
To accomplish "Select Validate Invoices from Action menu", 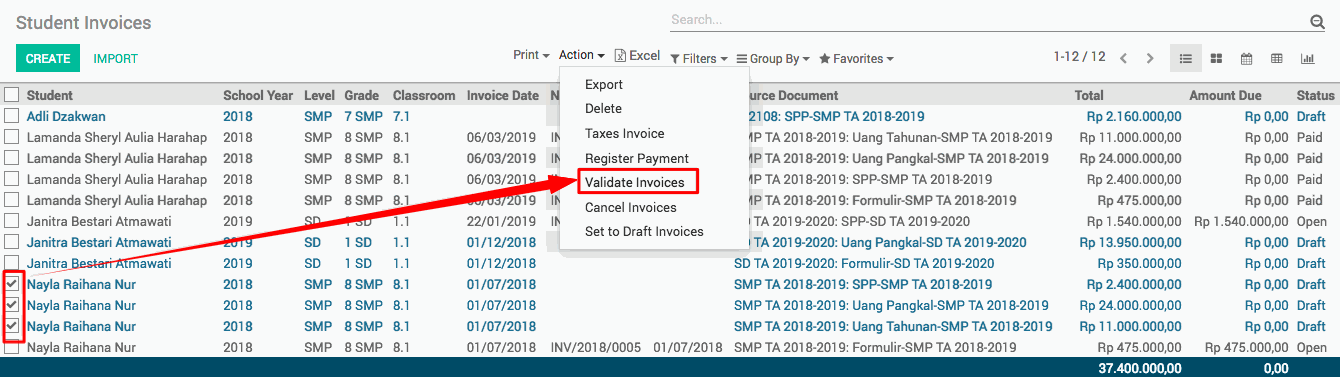I will coord(635,182).
